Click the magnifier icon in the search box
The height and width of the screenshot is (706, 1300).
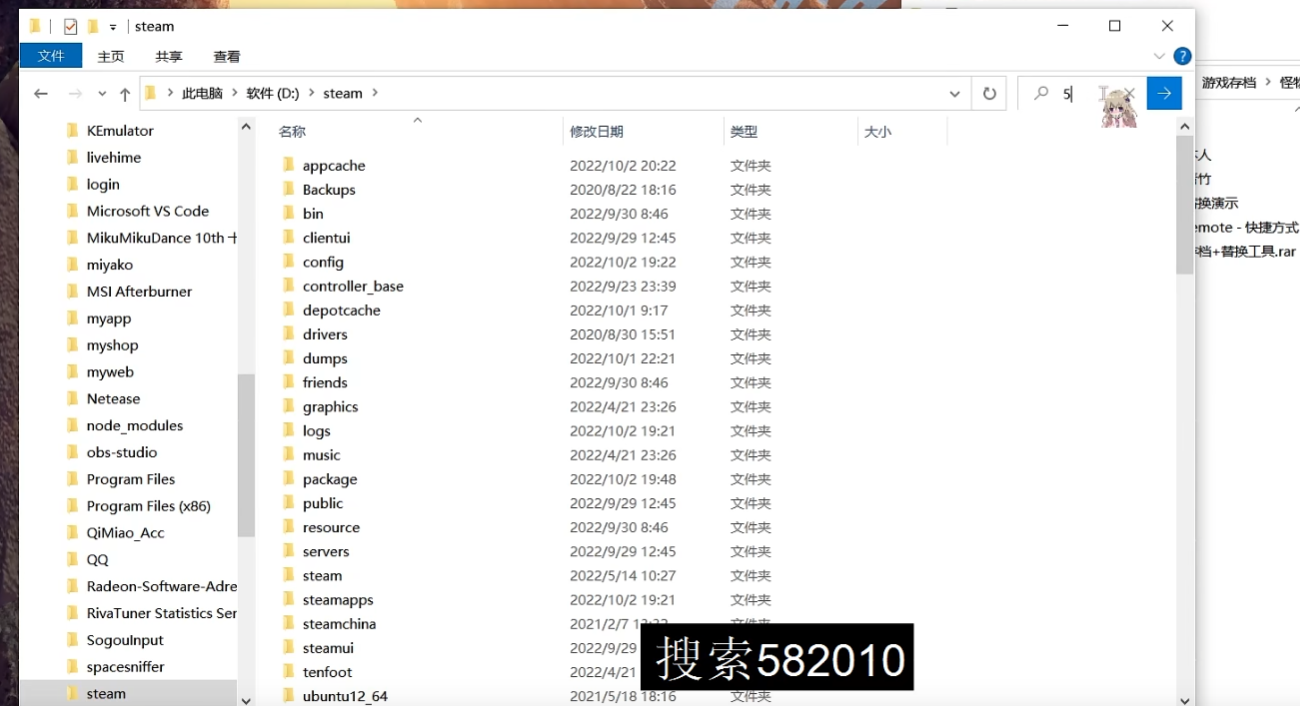1041,93
